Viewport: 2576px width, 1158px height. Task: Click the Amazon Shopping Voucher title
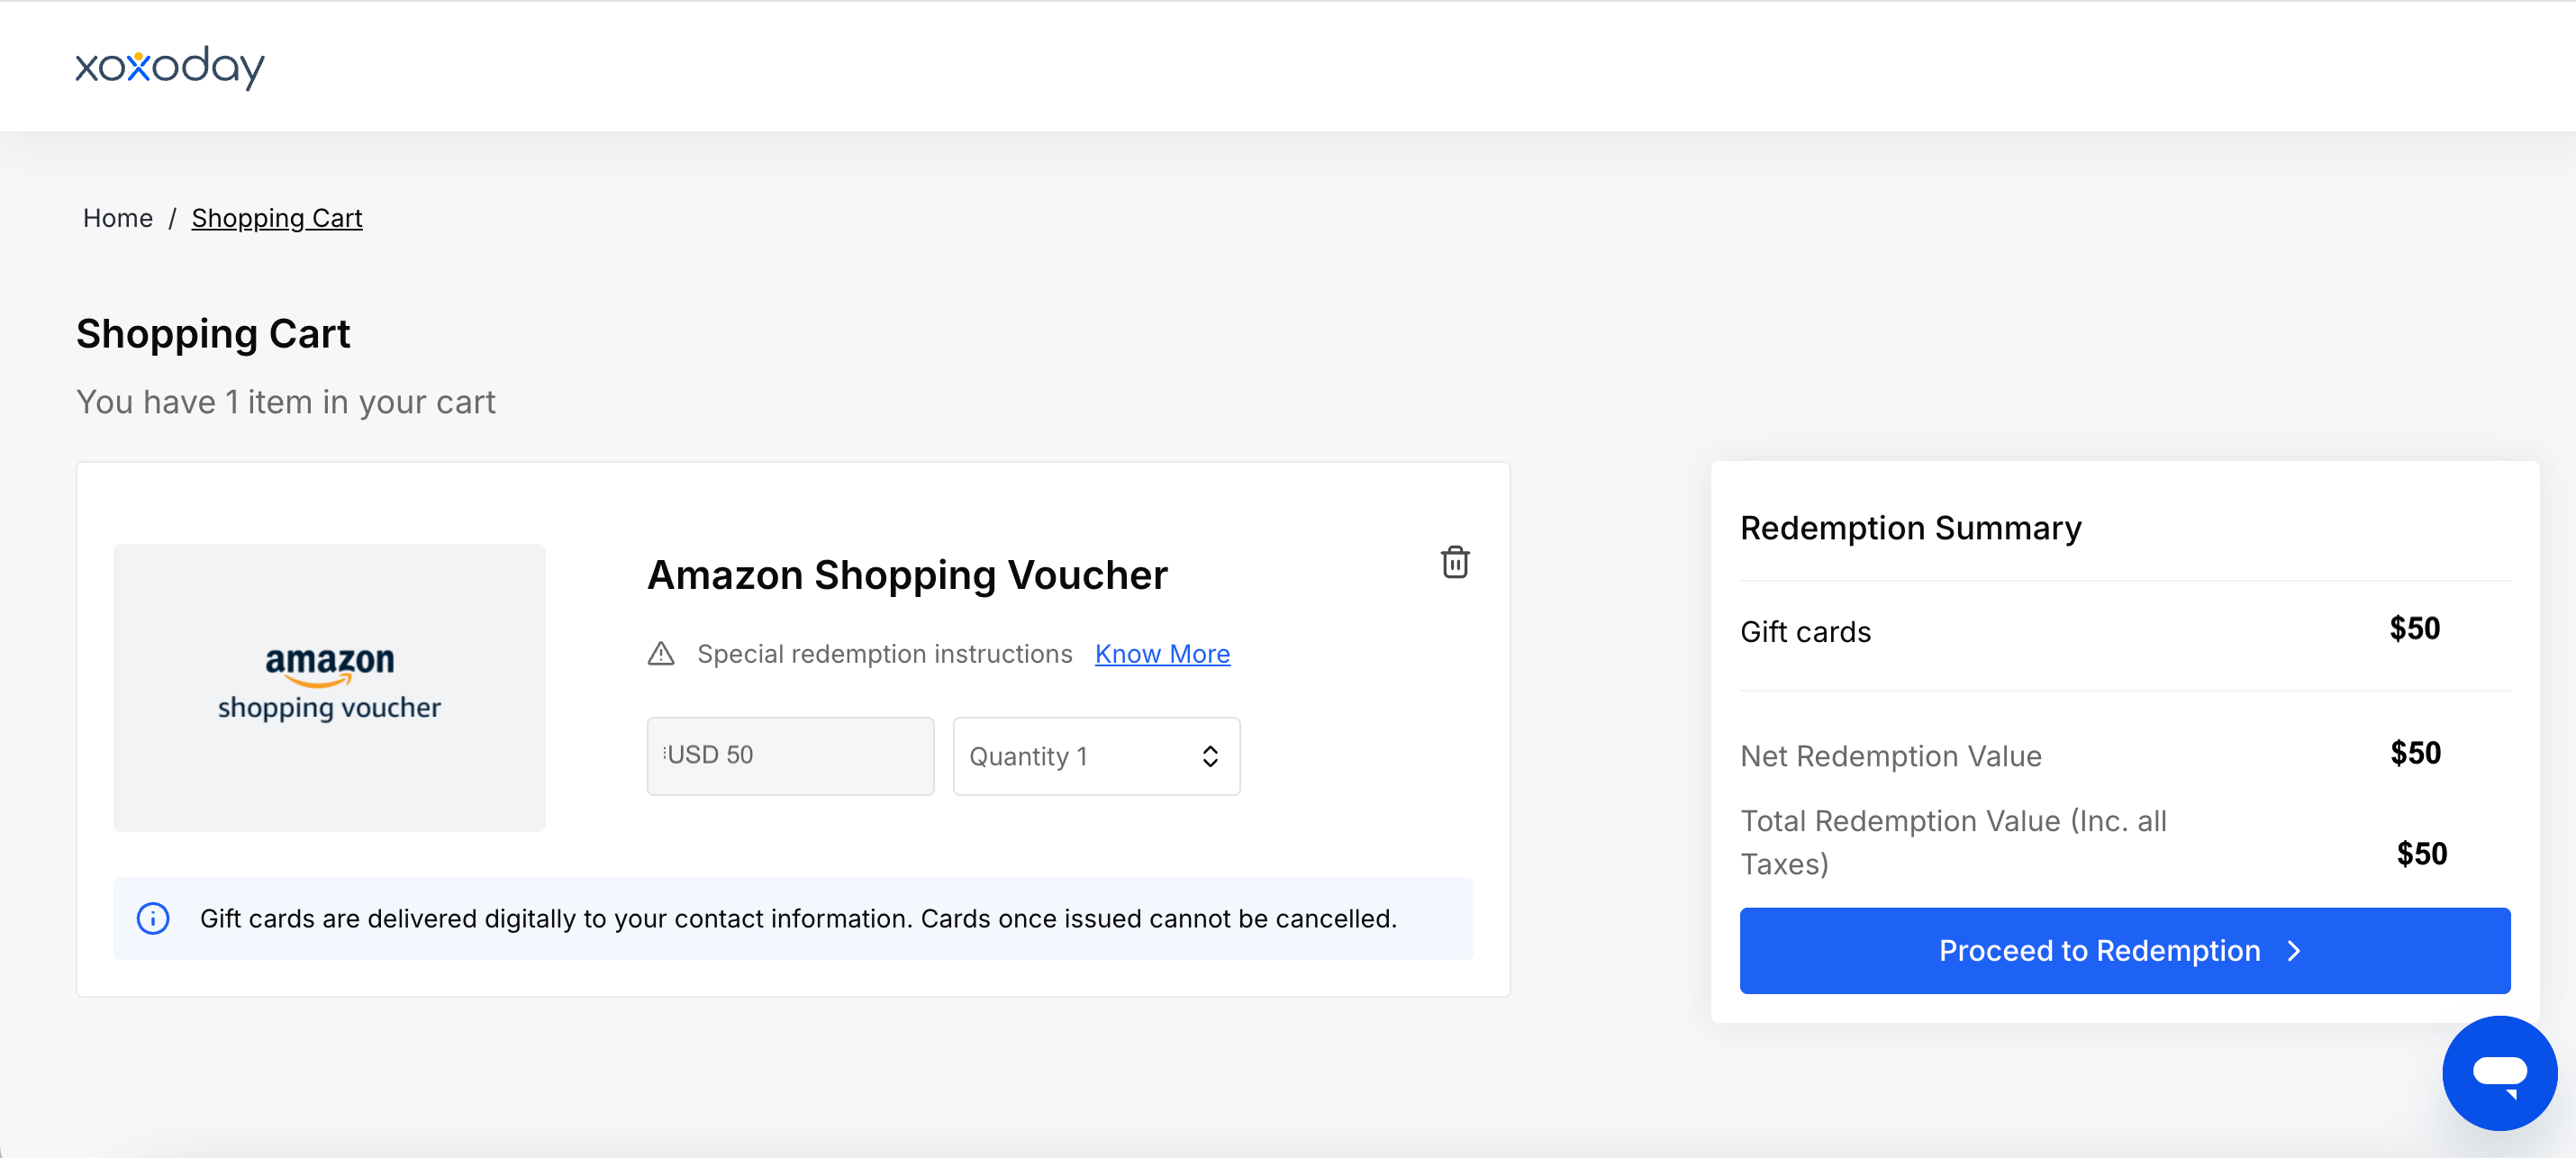pos(907,575)
